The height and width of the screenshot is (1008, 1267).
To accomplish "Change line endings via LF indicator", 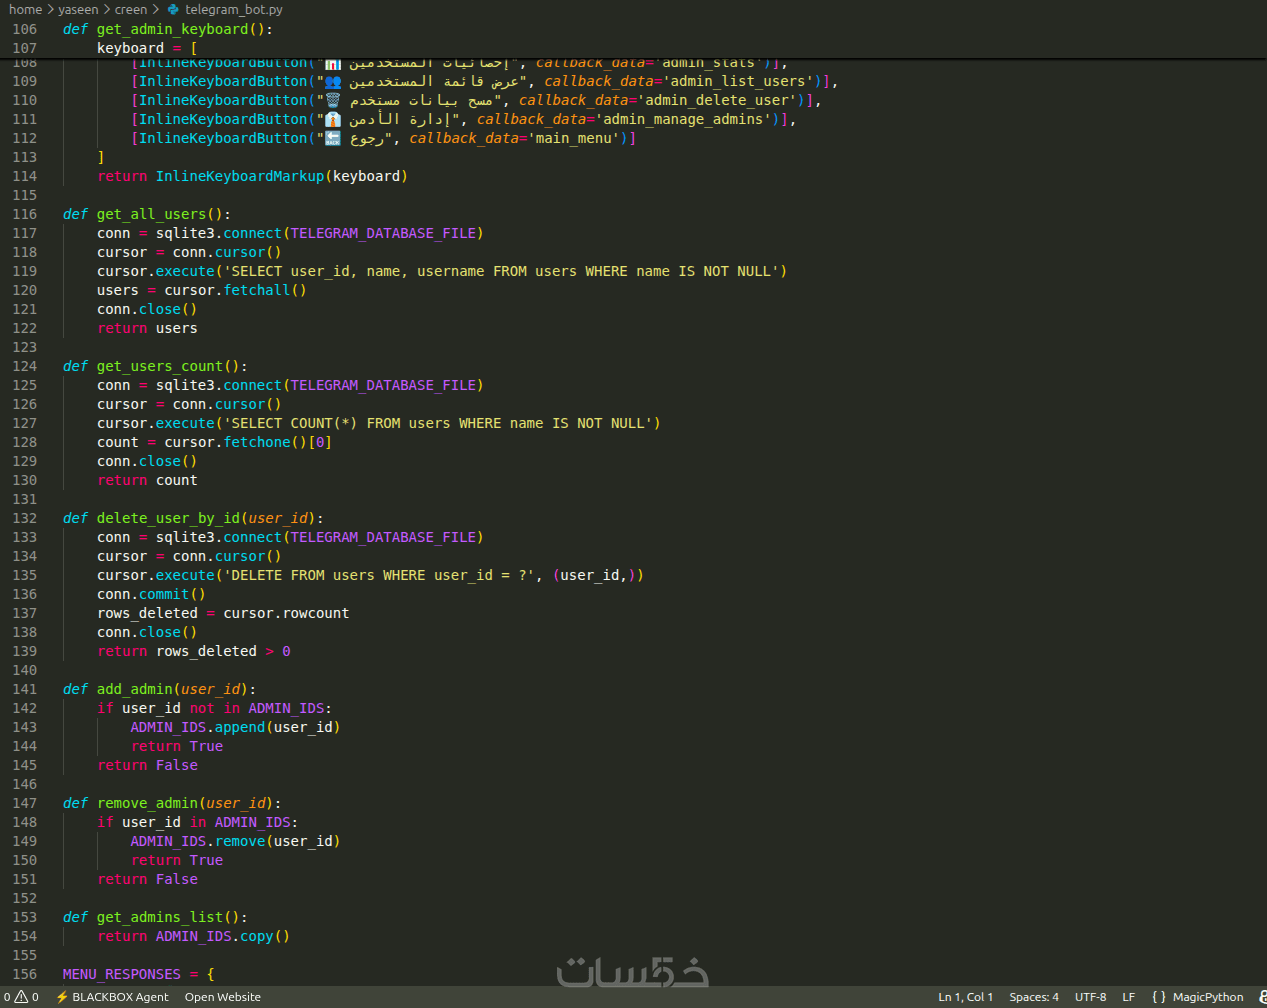I will (1128, 997).
